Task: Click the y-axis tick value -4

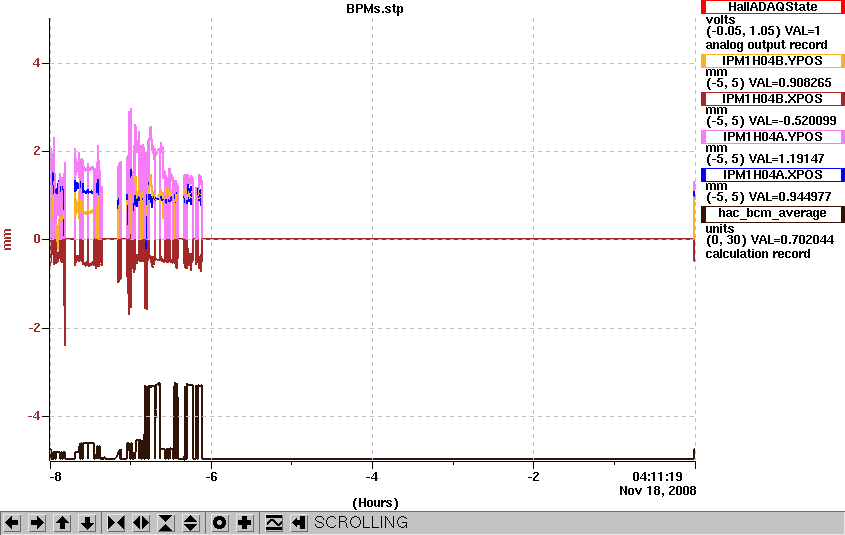Action: pos(33,416)
